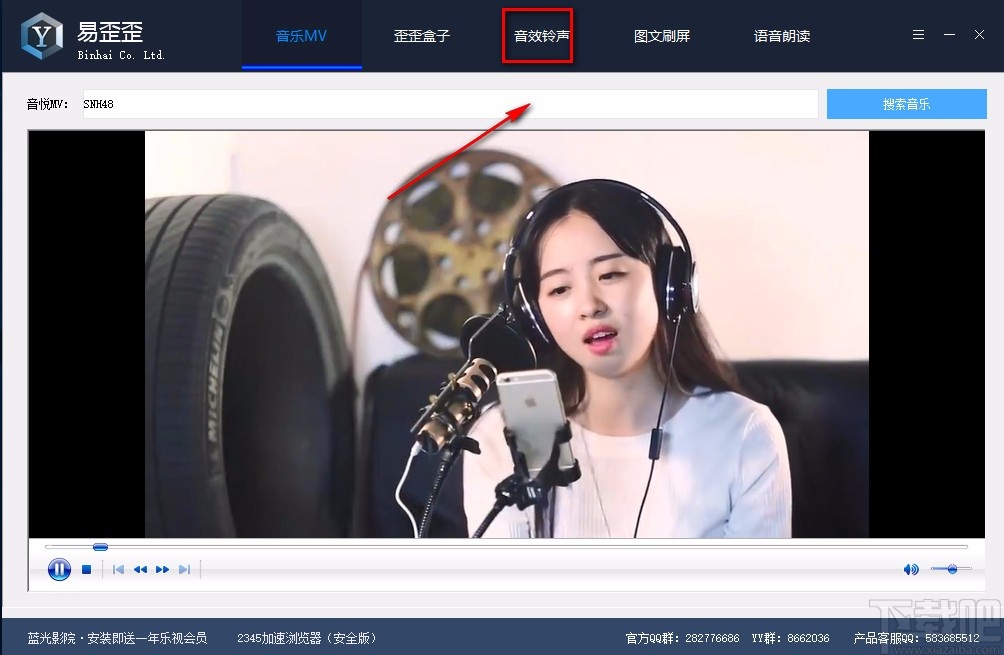Stop playback with the stop icon

[87, 569]
